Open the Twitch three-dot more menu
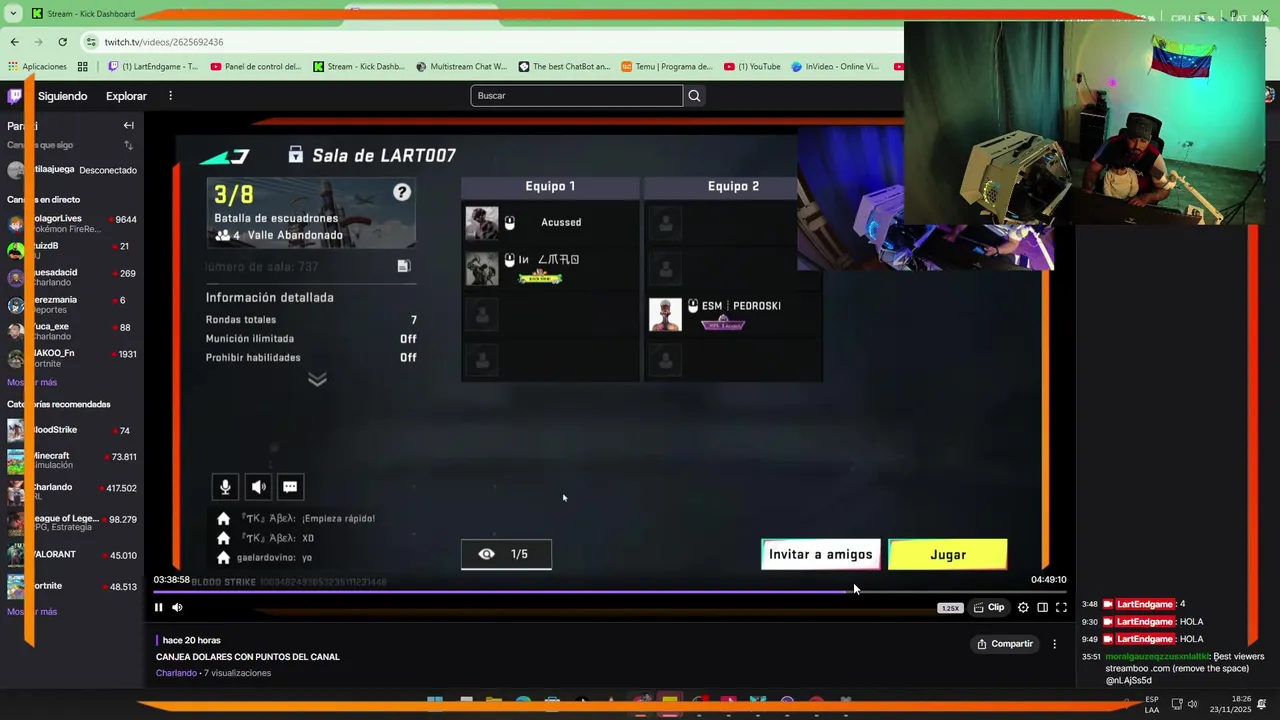The height and width of the screenshot is (720, 1280). click(x=170, y=96)
